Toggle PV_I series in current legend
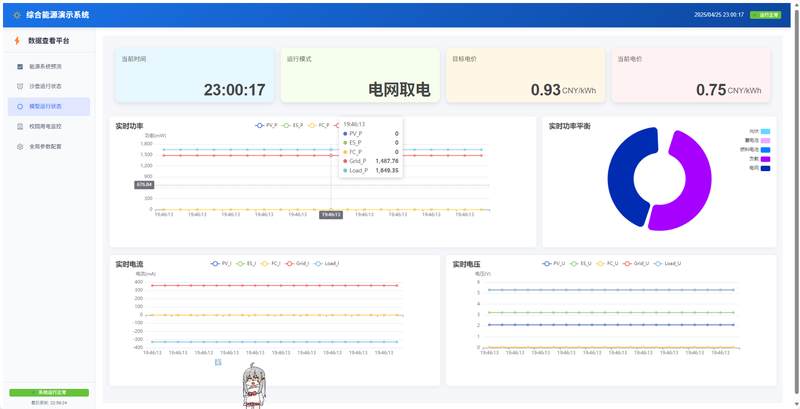Image resolution: width=800 pixels, height=409 pixels. coord(221,264)
